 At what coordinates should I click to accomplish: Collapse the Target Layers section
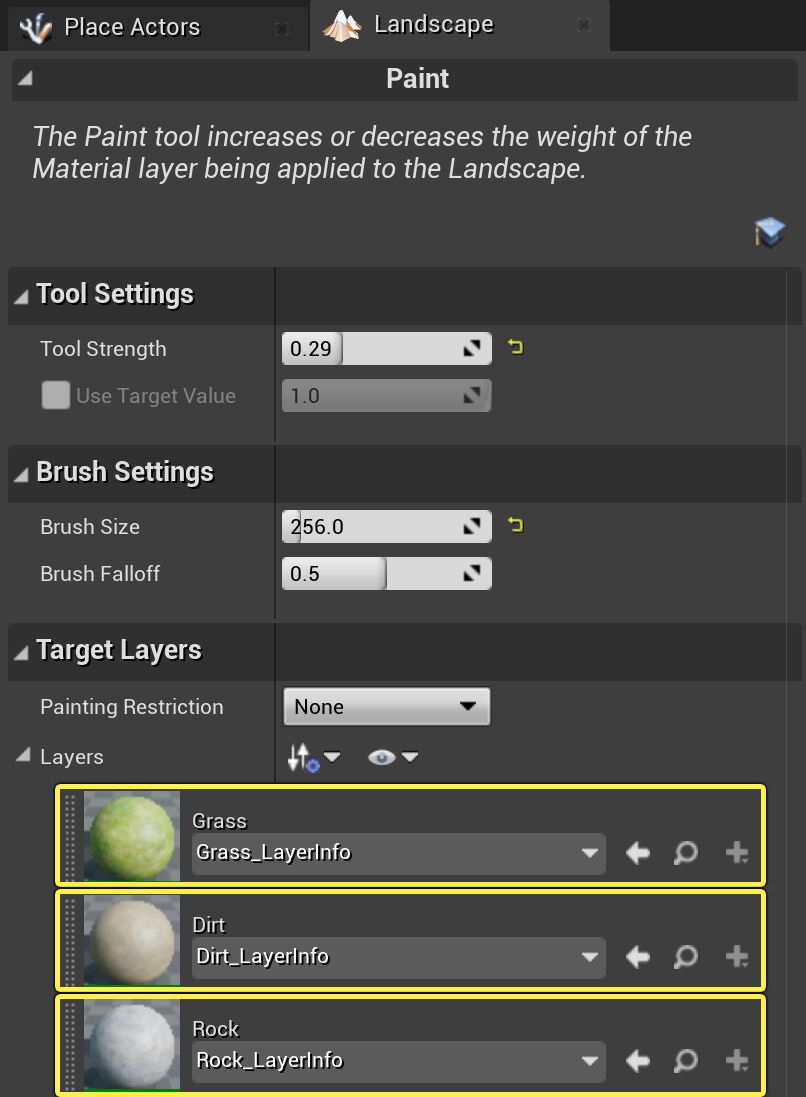(20, 651)
